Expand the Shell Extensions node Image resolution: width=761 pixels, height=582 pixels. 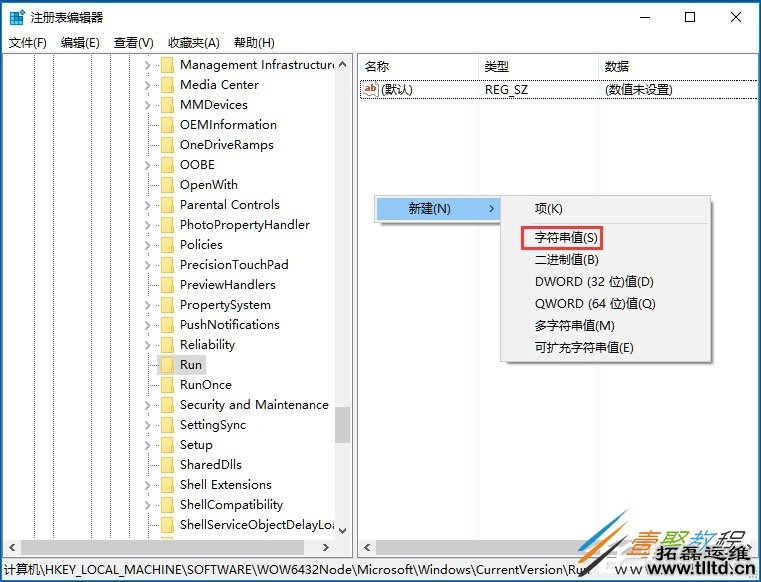[148, 484]
